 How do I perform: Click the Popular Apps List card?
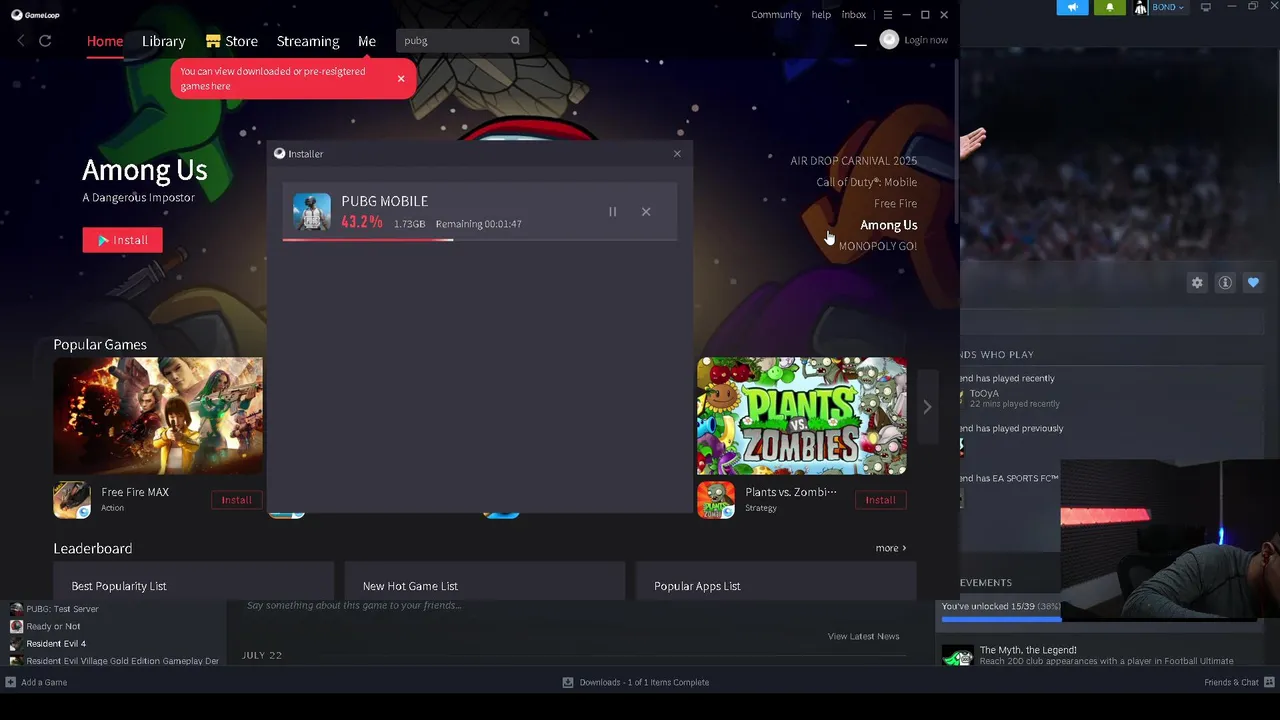(x=776, y=581)
